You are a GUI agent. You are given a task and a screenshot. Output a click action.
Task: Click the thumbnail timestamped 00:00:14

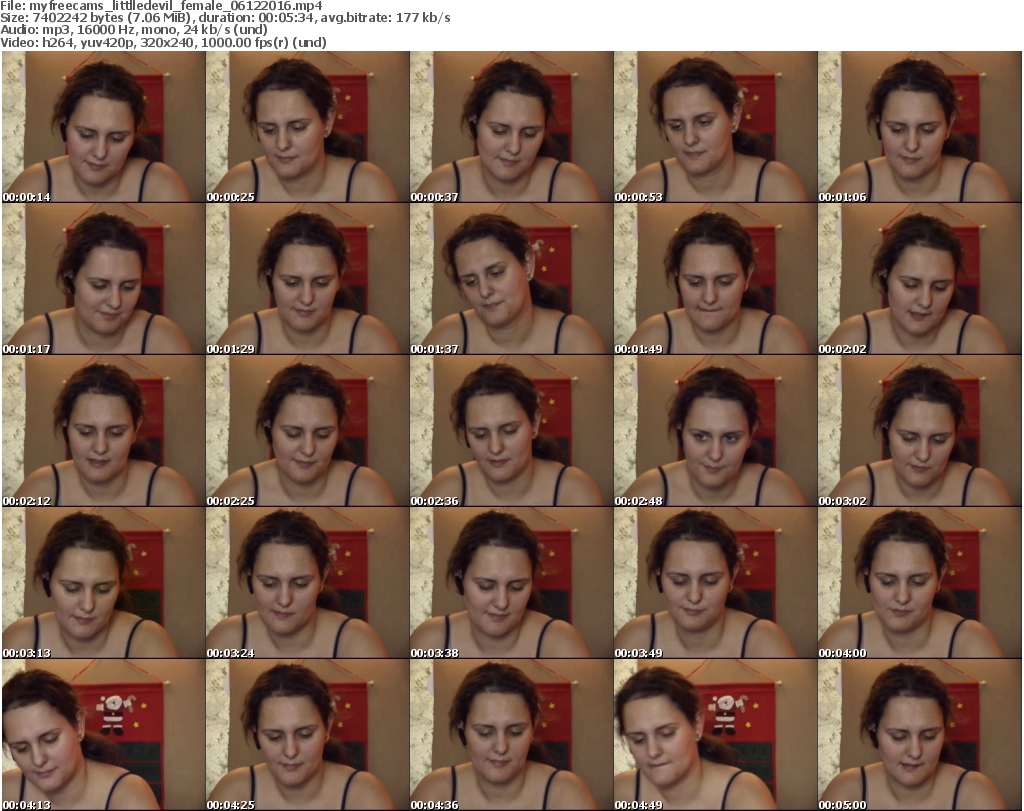pos(102,127)
